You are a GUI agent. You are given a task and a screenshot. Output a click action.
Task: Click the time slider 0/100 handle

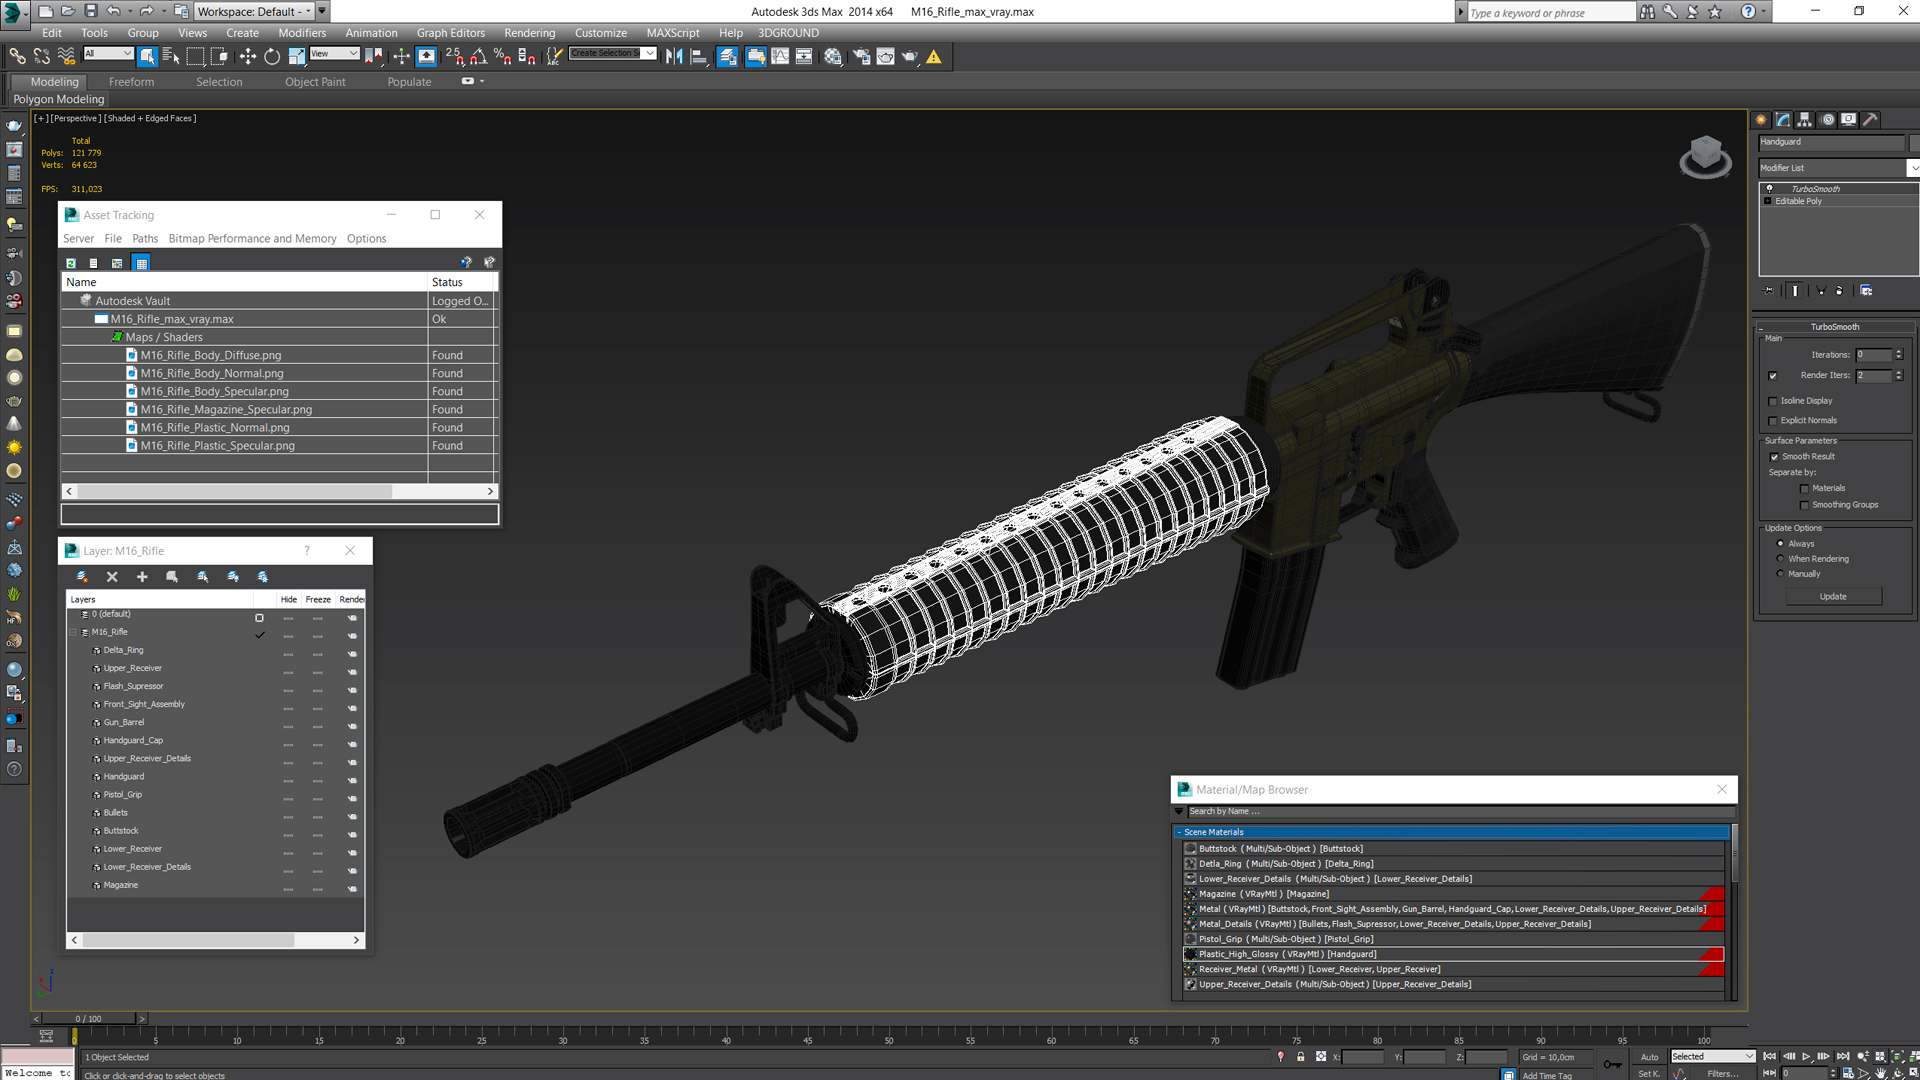click(x=88, y=1019)
